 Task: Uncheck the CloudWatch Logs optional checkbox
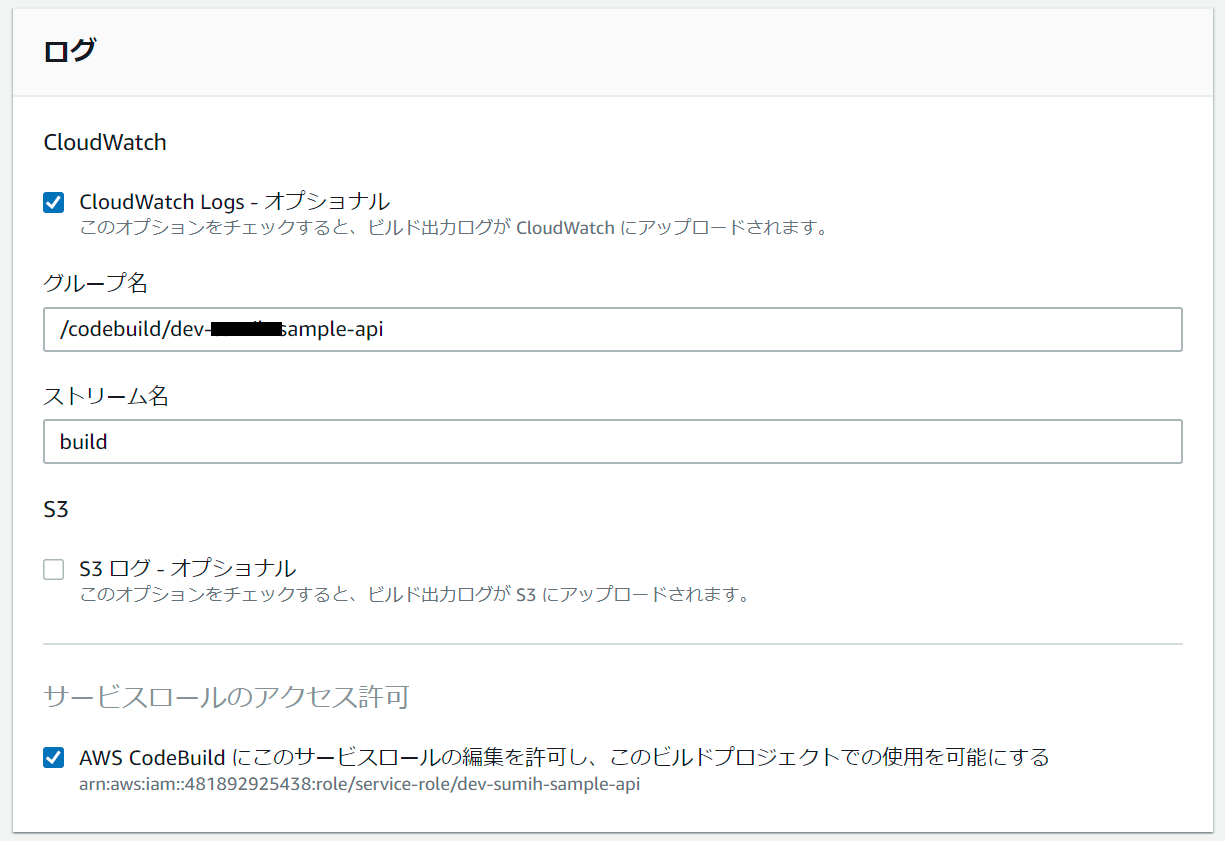54,203
